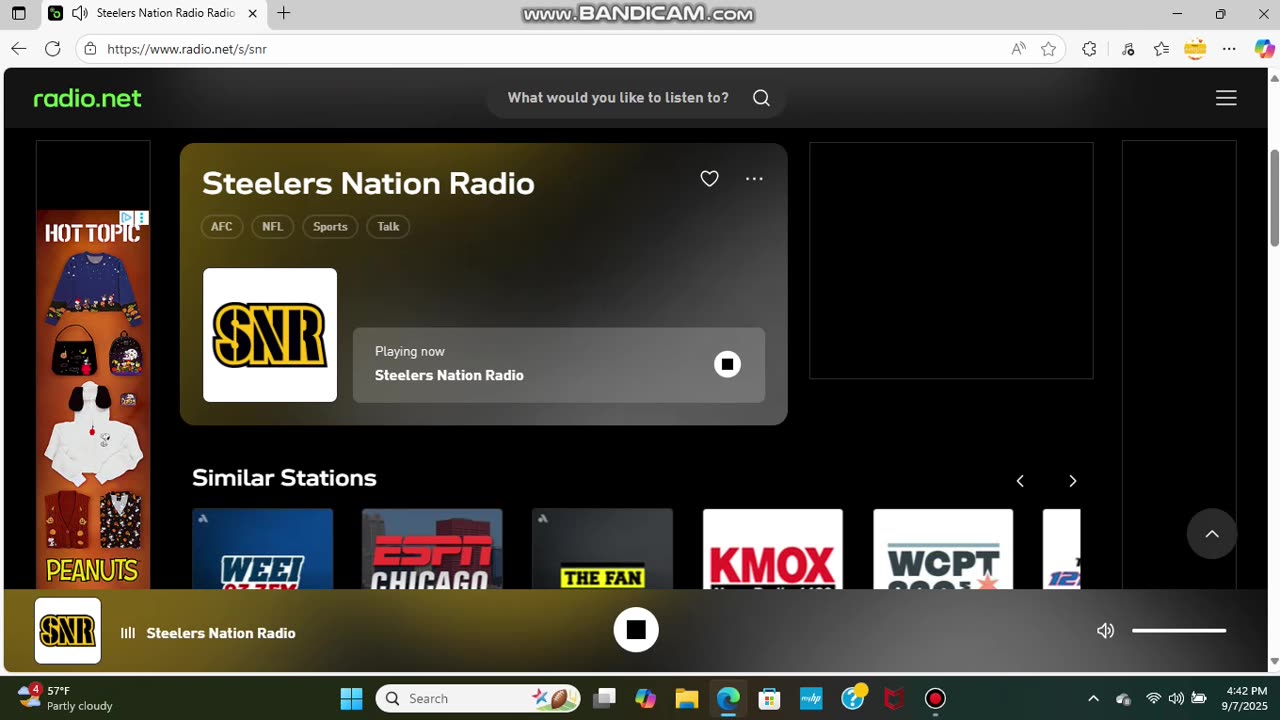Open tab actions menu icon
Image resolution: width=1280 pixels, height=720 pixels.
(18, 13)
